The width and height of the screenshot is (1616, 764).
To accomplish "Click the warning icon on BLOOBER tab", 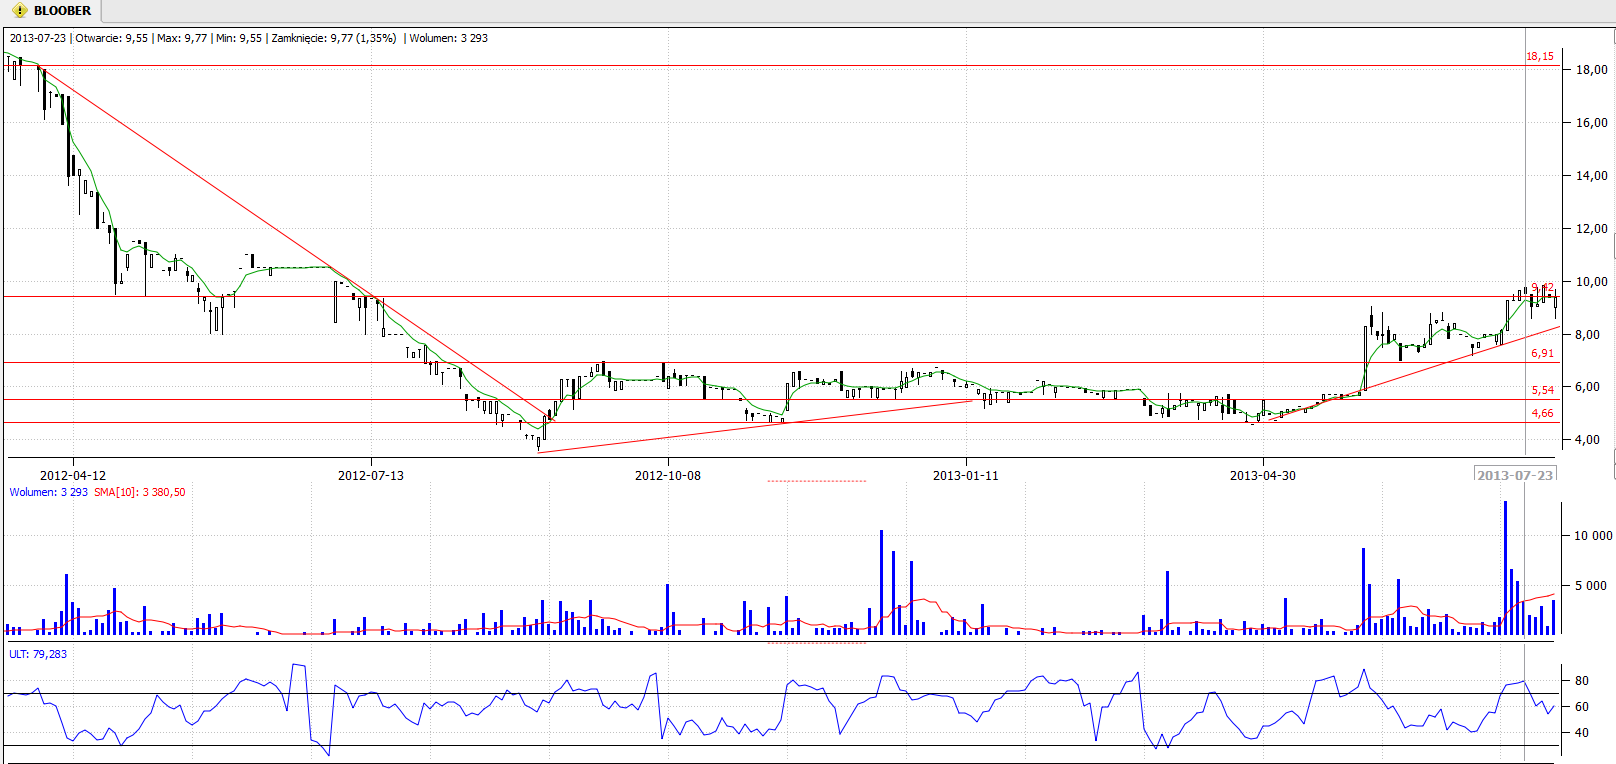I will pyautogui.click(x=19, y=11).
